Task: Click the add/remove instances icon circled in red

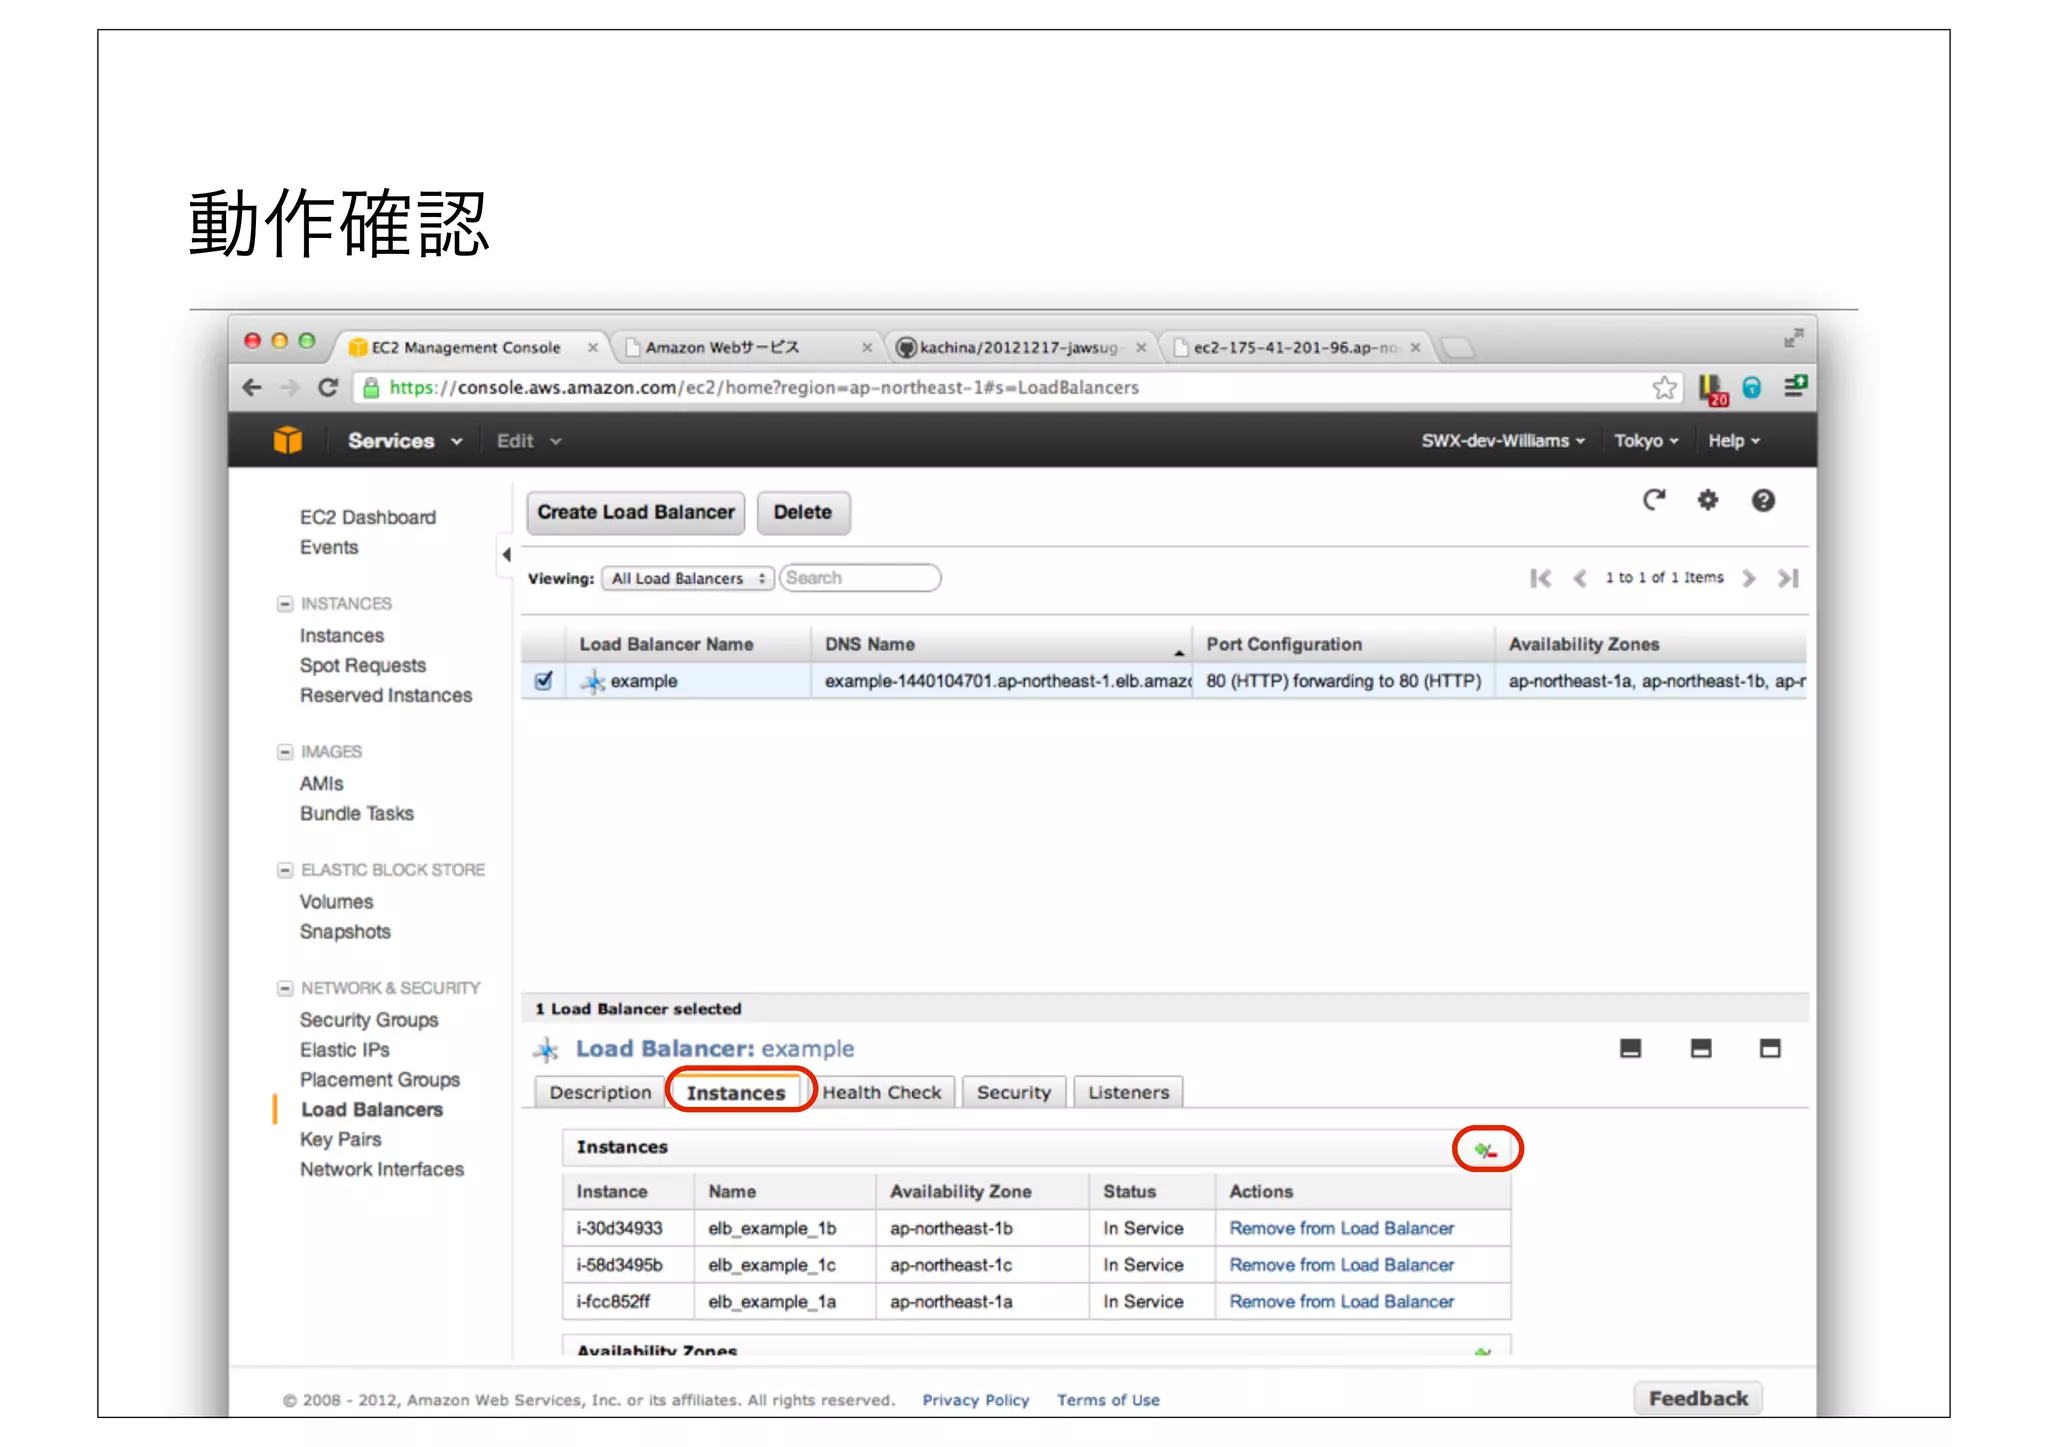Action: (x=1486, y=1149)
